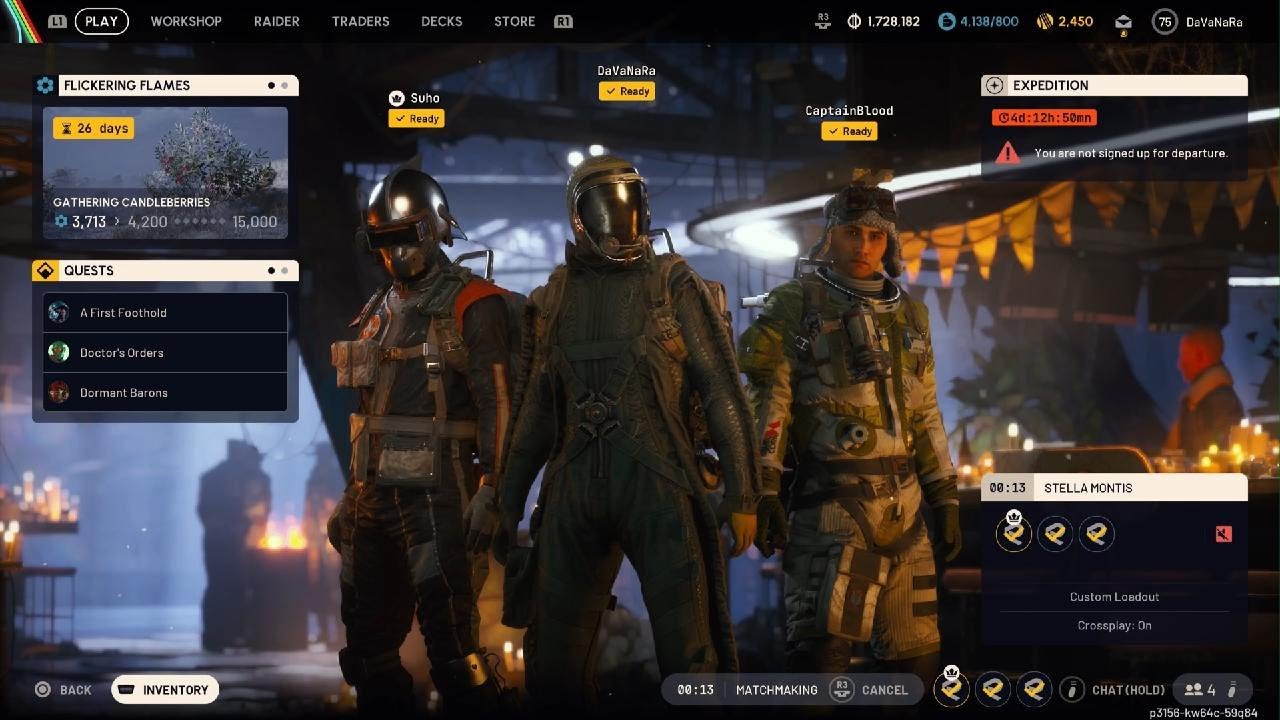Image resolution: width=1280 pixels, height=720 pixels.
Task: Select the third squad emblem in map panel
Action: point(1096,534)
